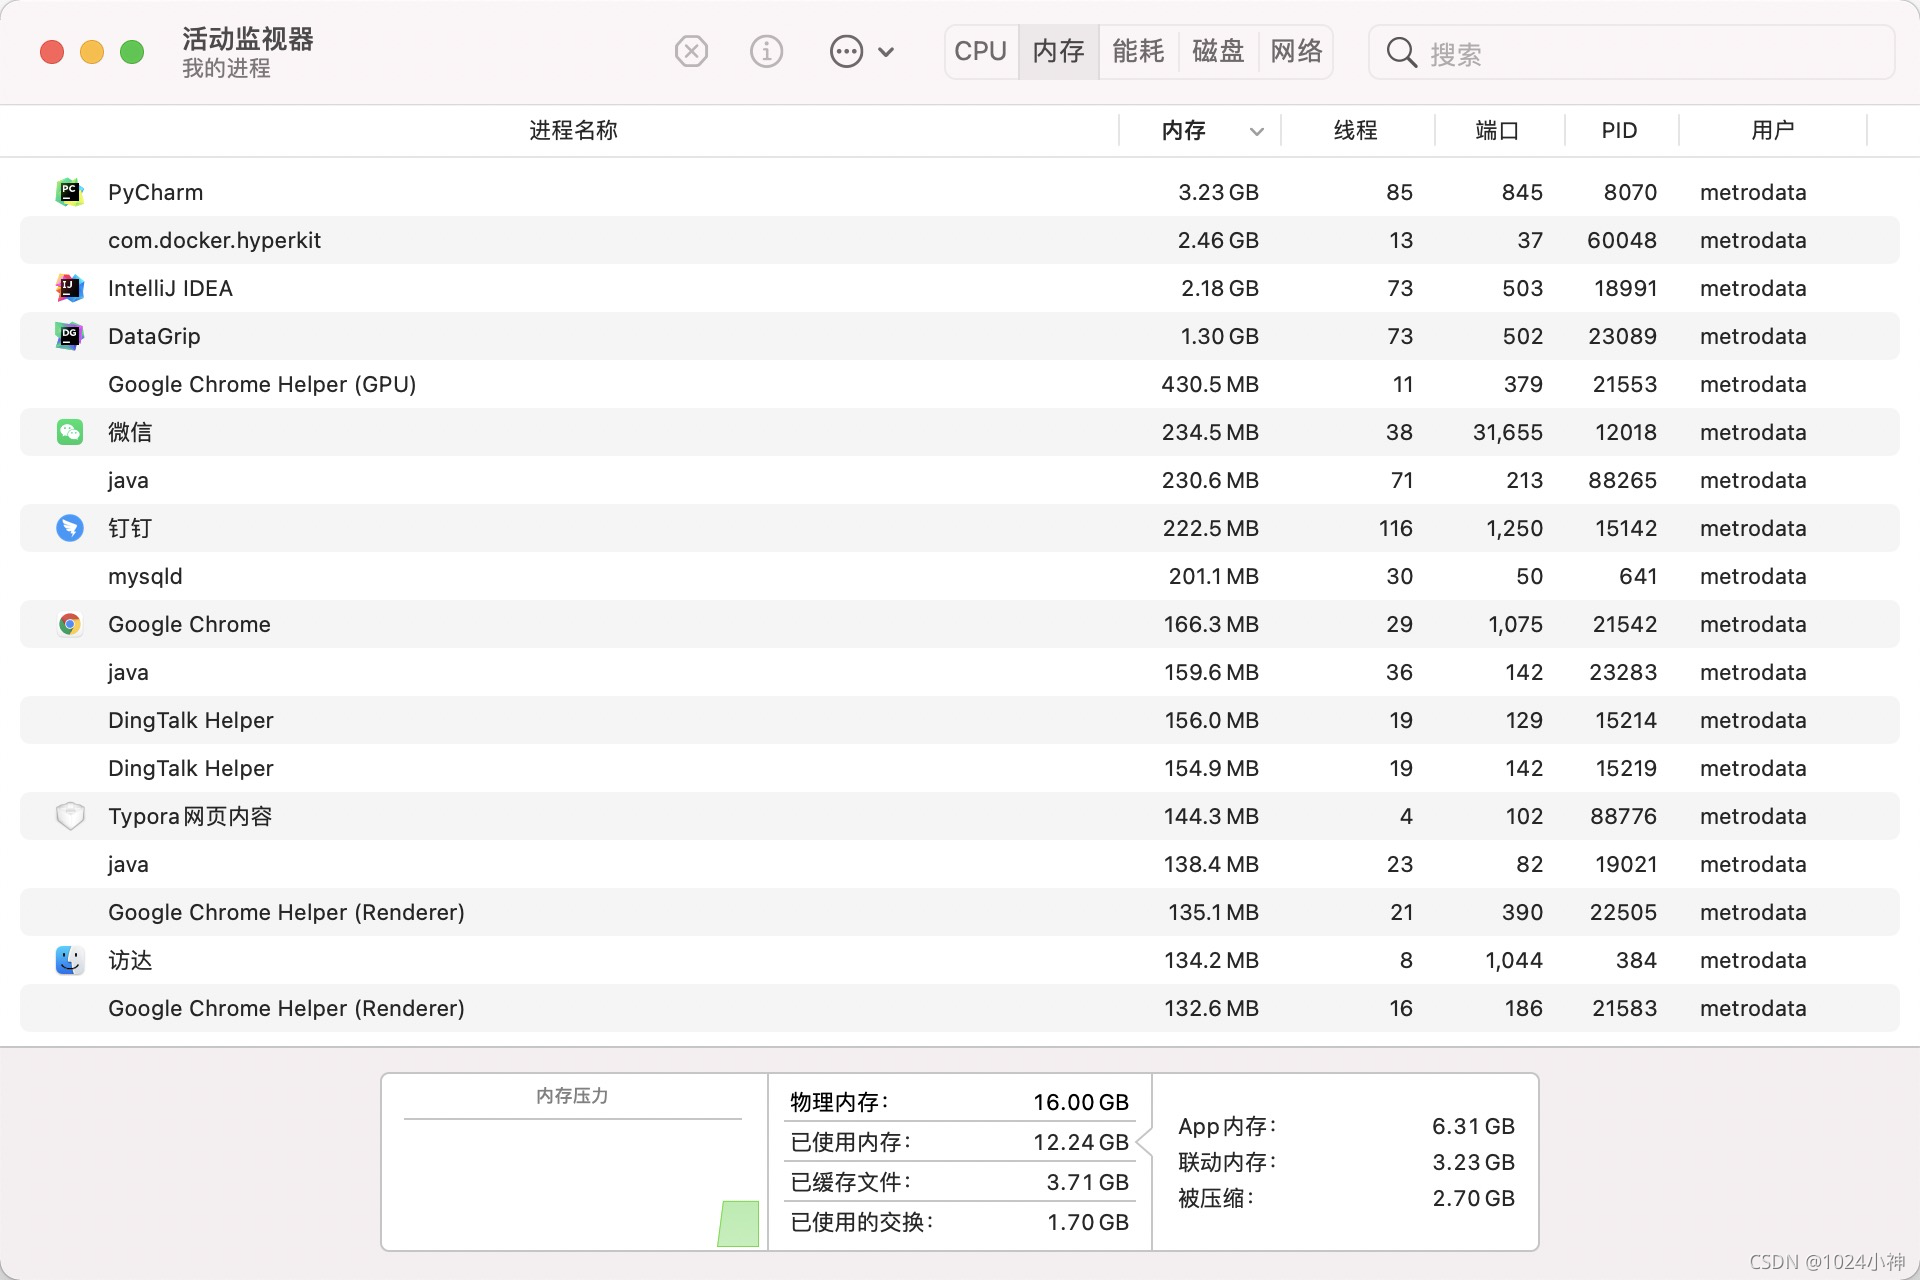
Task: Click the DataGrip app icon
Action: click(x=69, y=336)
